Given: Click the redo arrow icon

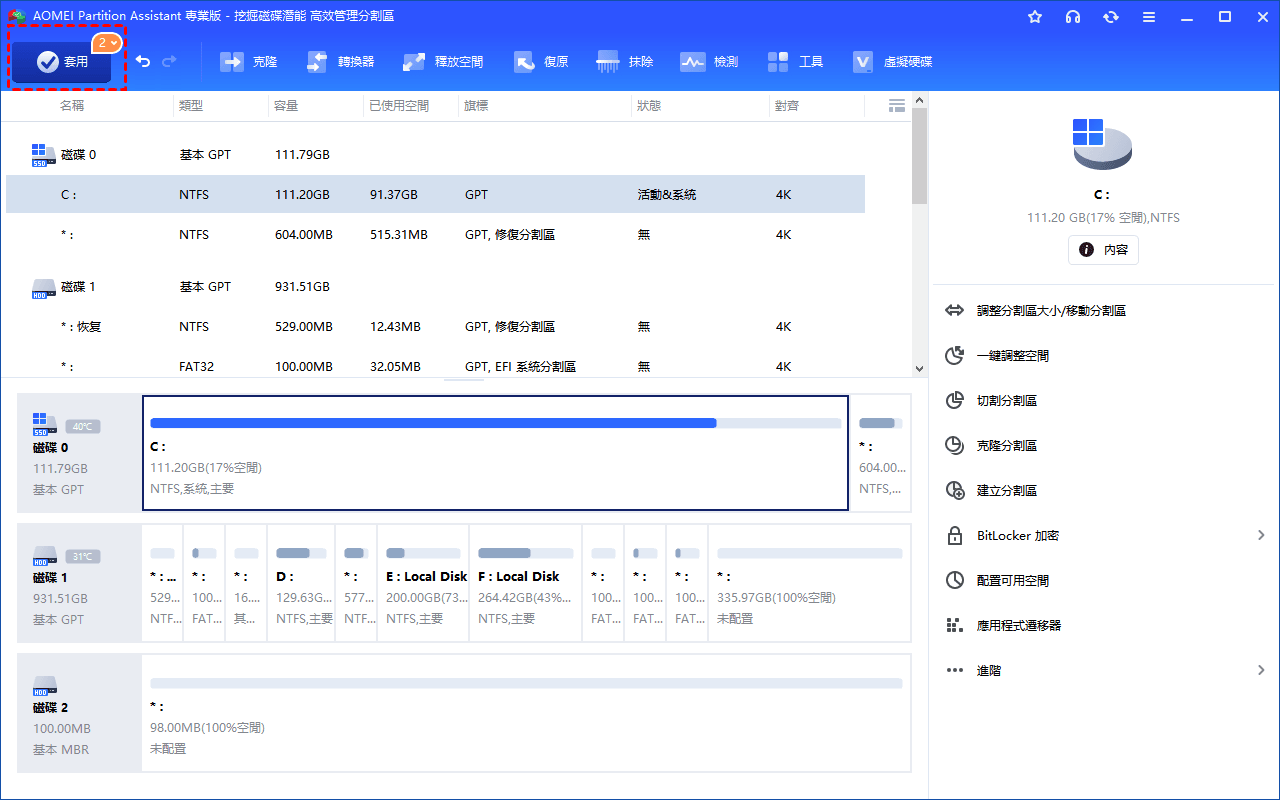Looking at the screenshot, I should (169, 62).
